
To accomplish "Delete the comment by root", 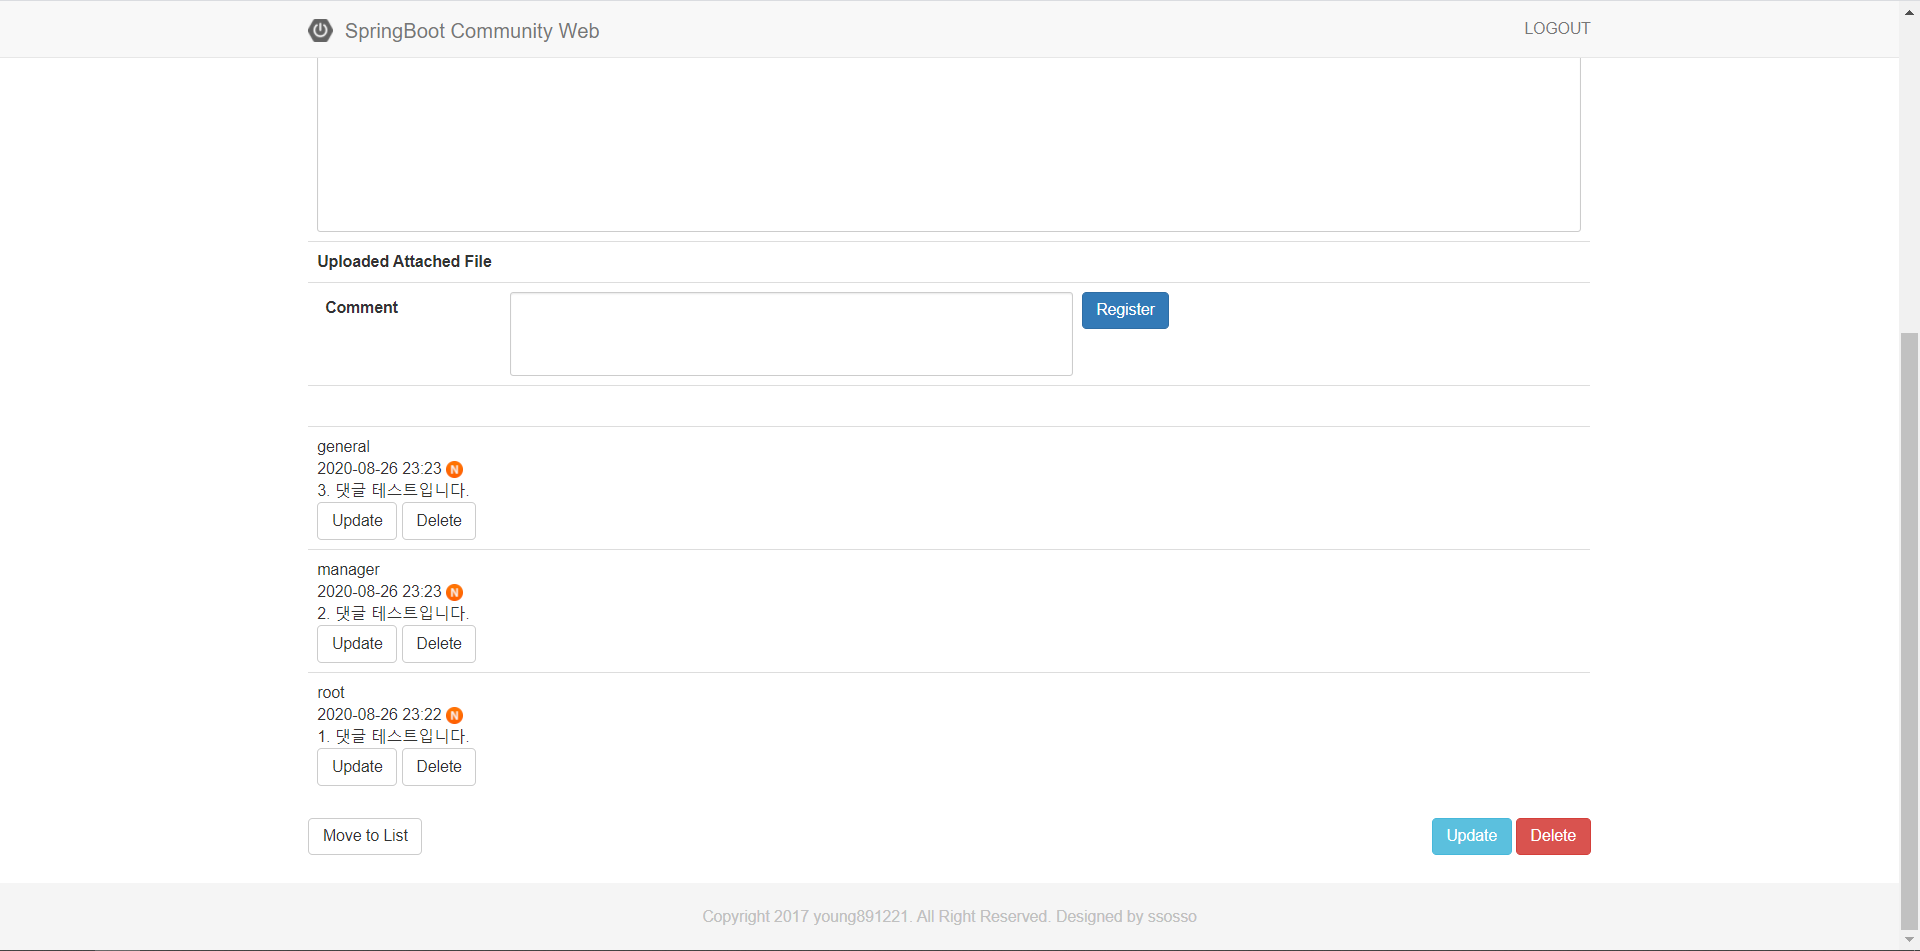I will (x=438, y=767).
